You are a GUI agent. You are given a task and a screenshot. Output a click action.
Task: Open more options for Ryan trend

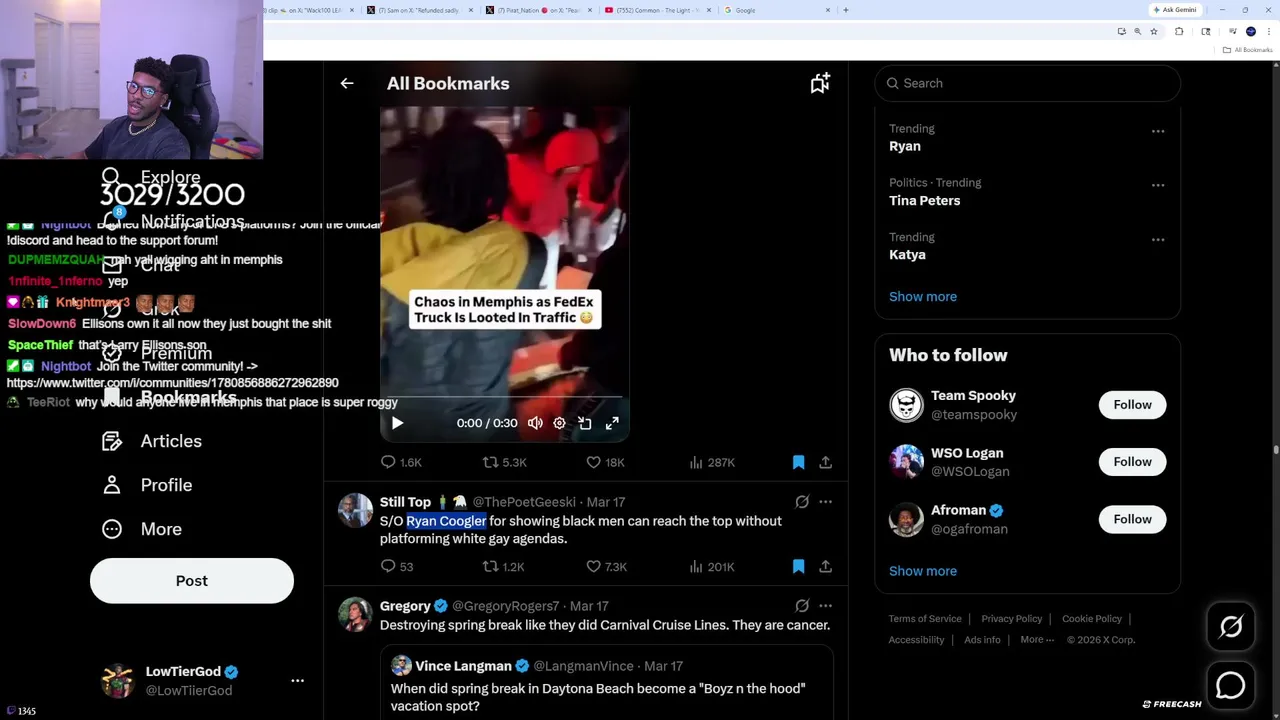pos(1157,131)
